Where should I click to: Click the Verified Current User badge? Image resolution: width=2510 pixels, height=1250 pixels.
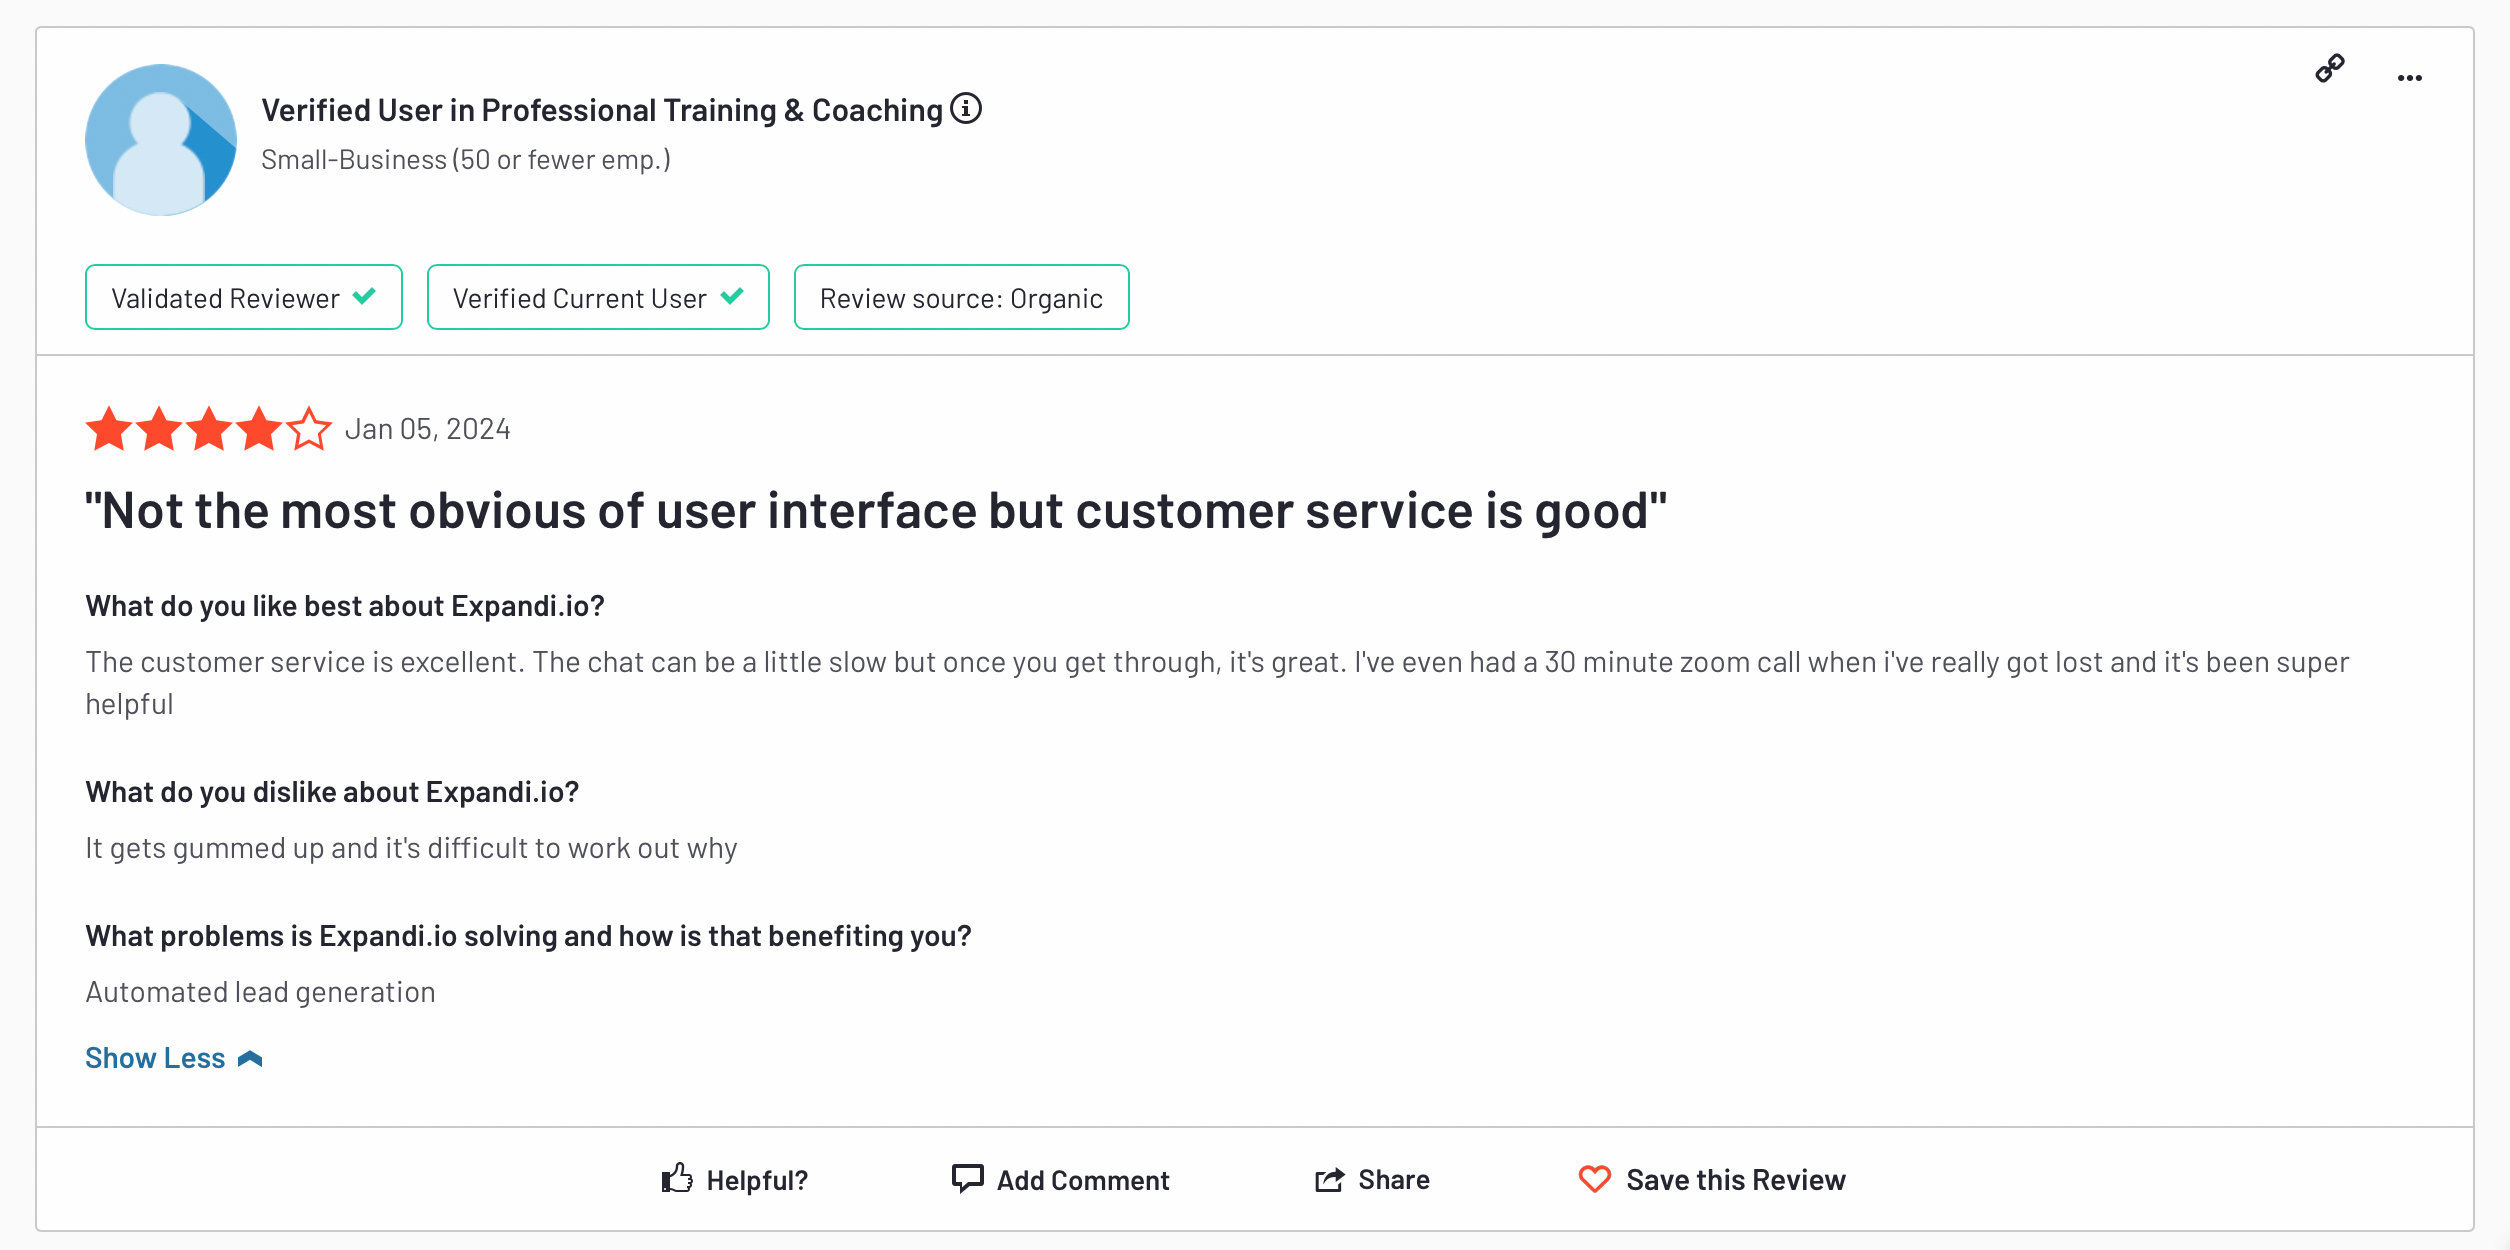(598, 297)
